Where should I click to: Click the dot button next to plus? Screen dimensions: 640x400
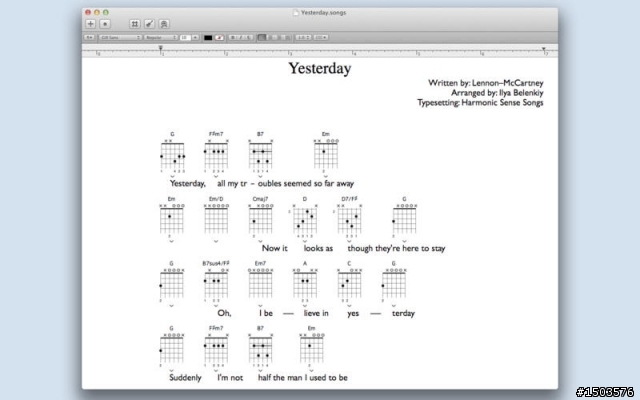pos(105,24)
